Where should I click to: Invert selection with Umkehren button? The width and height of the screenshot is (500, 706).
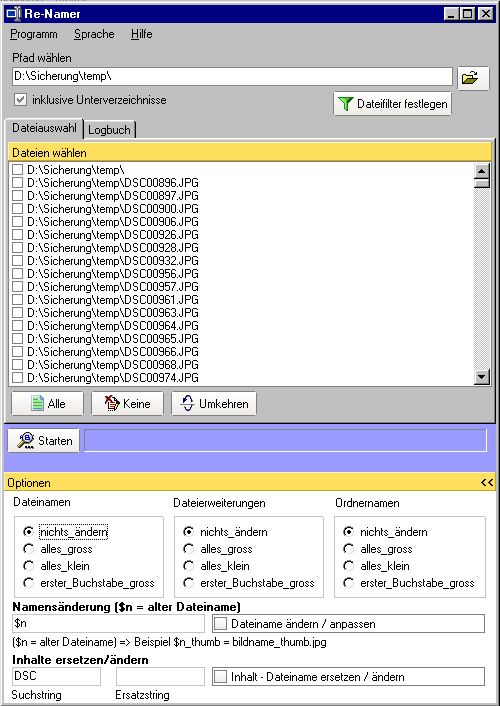[214, 403]
